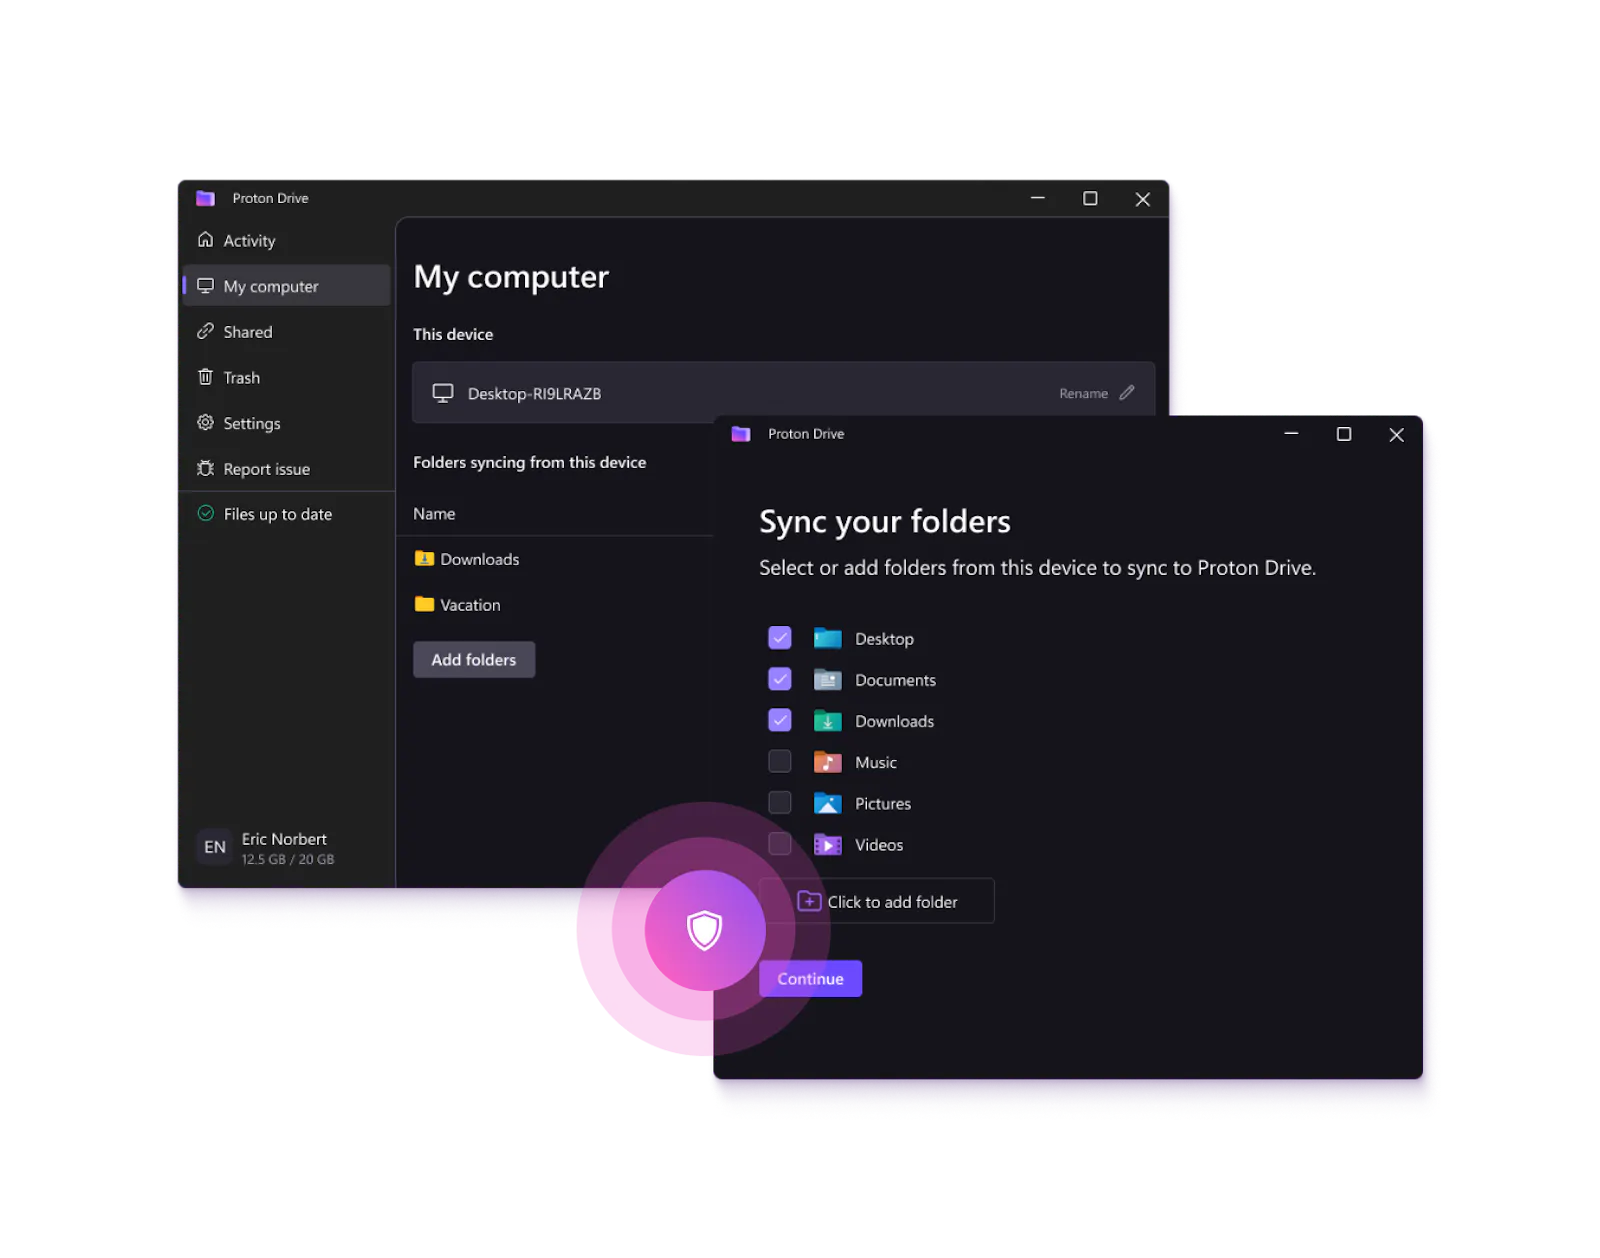1600x1258 pixels.
Task: Click the Add folders button
Action: [474, 660]
